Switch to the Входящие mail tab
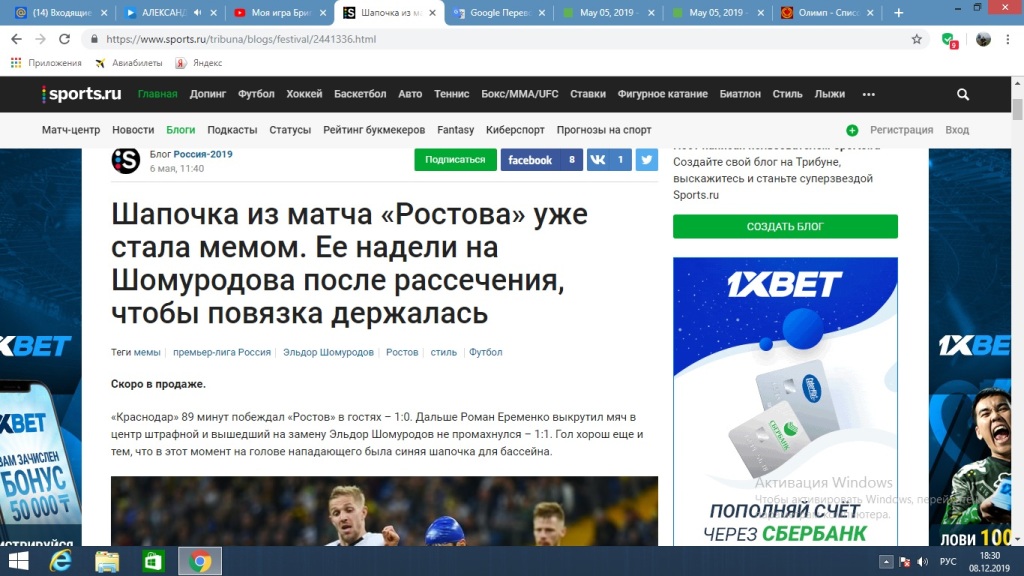Screen dimensions: 1024x576 tap(62, 12)
